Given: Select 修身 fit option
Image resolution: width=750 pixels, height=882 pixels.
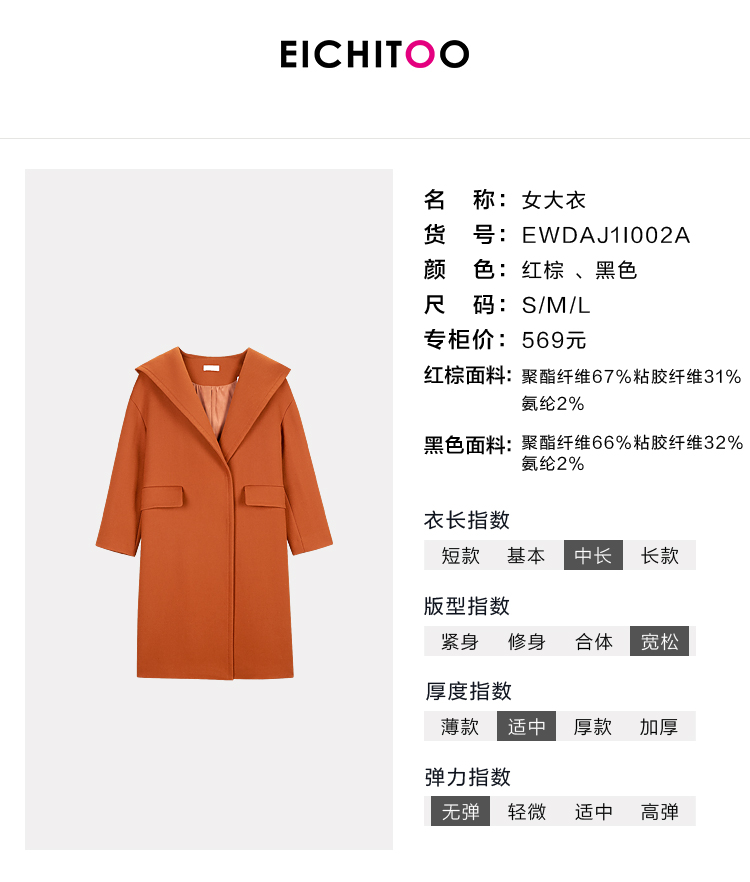Looking at the screenshot, I should (x=526, y=642).
